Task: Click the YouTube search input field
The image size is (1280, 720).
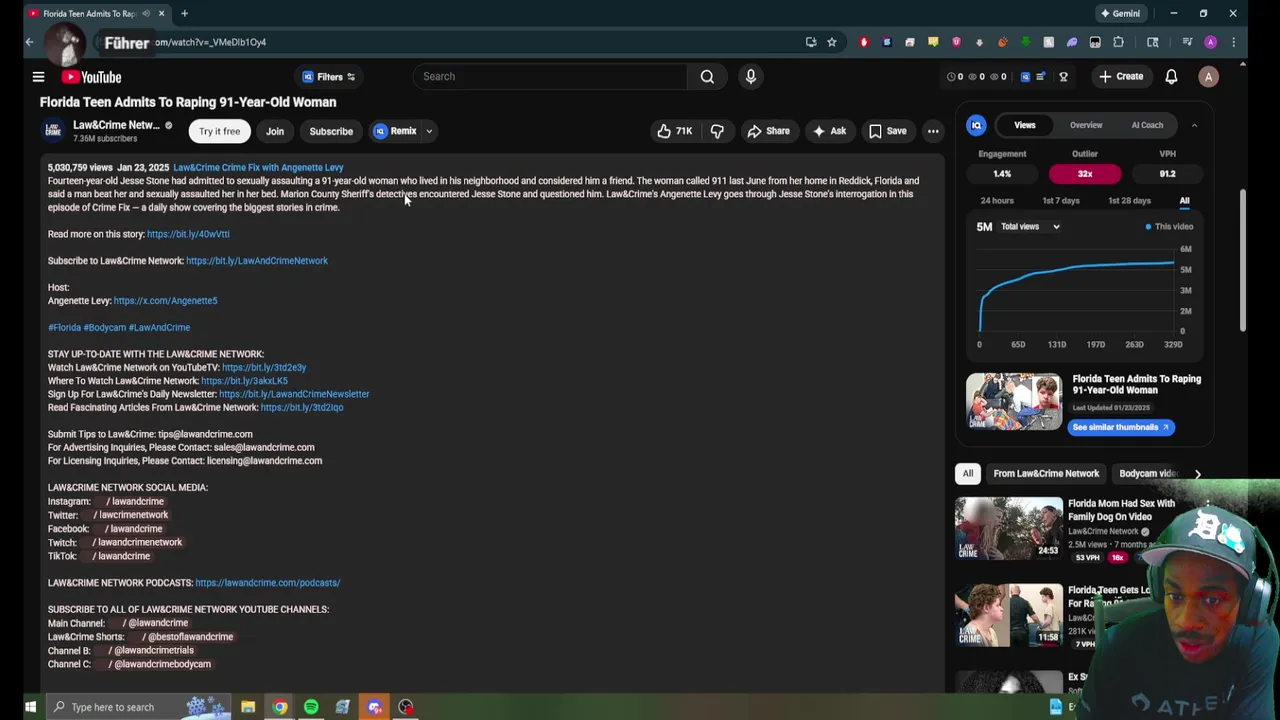Action: coord(550,76)
